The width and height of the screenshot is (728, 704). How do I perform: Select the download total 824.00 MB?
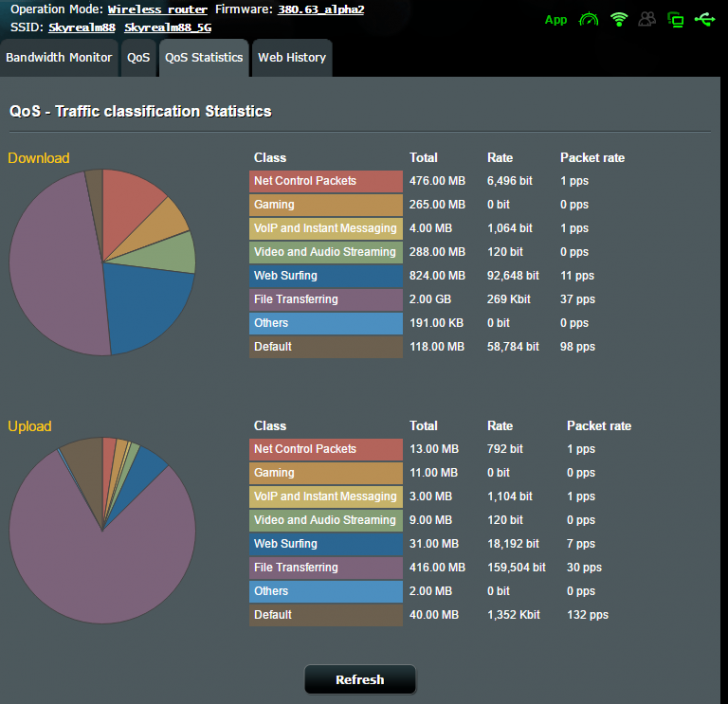(x=437, y=276)
